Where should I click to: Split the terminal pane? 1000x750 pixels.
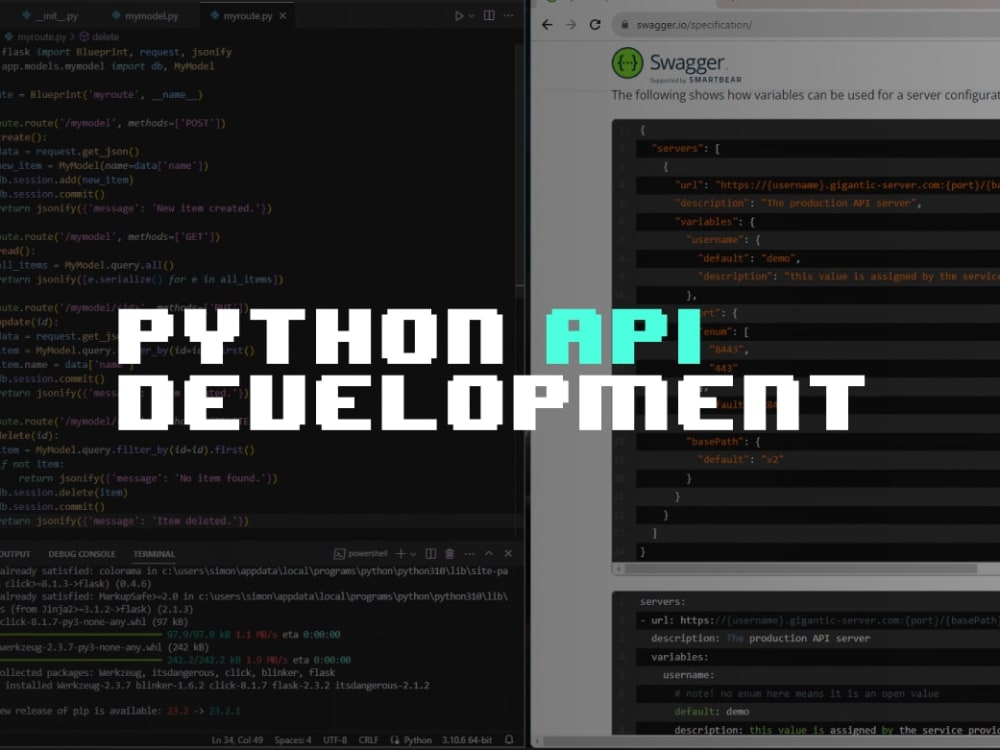tap(431, 554)
